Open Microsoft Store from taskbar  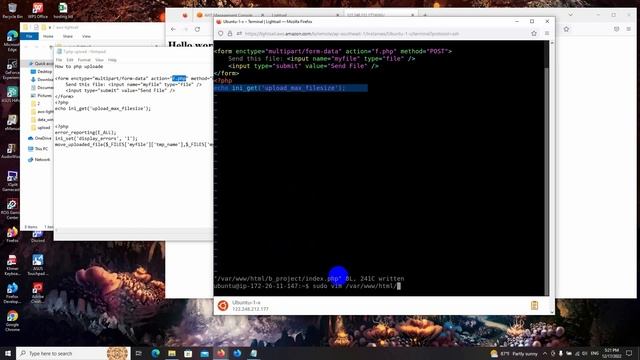point(188,353)
